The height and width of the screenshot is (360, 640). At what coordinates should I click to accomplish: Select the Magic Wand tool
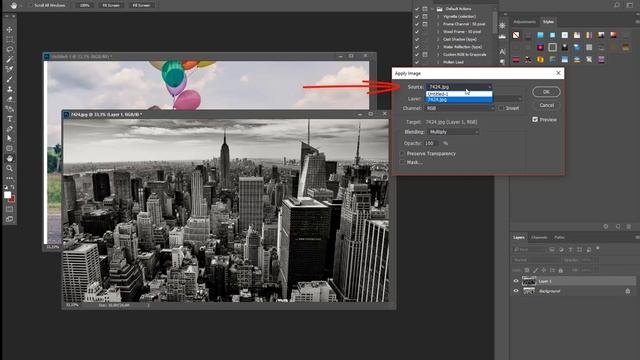point(9,60)
